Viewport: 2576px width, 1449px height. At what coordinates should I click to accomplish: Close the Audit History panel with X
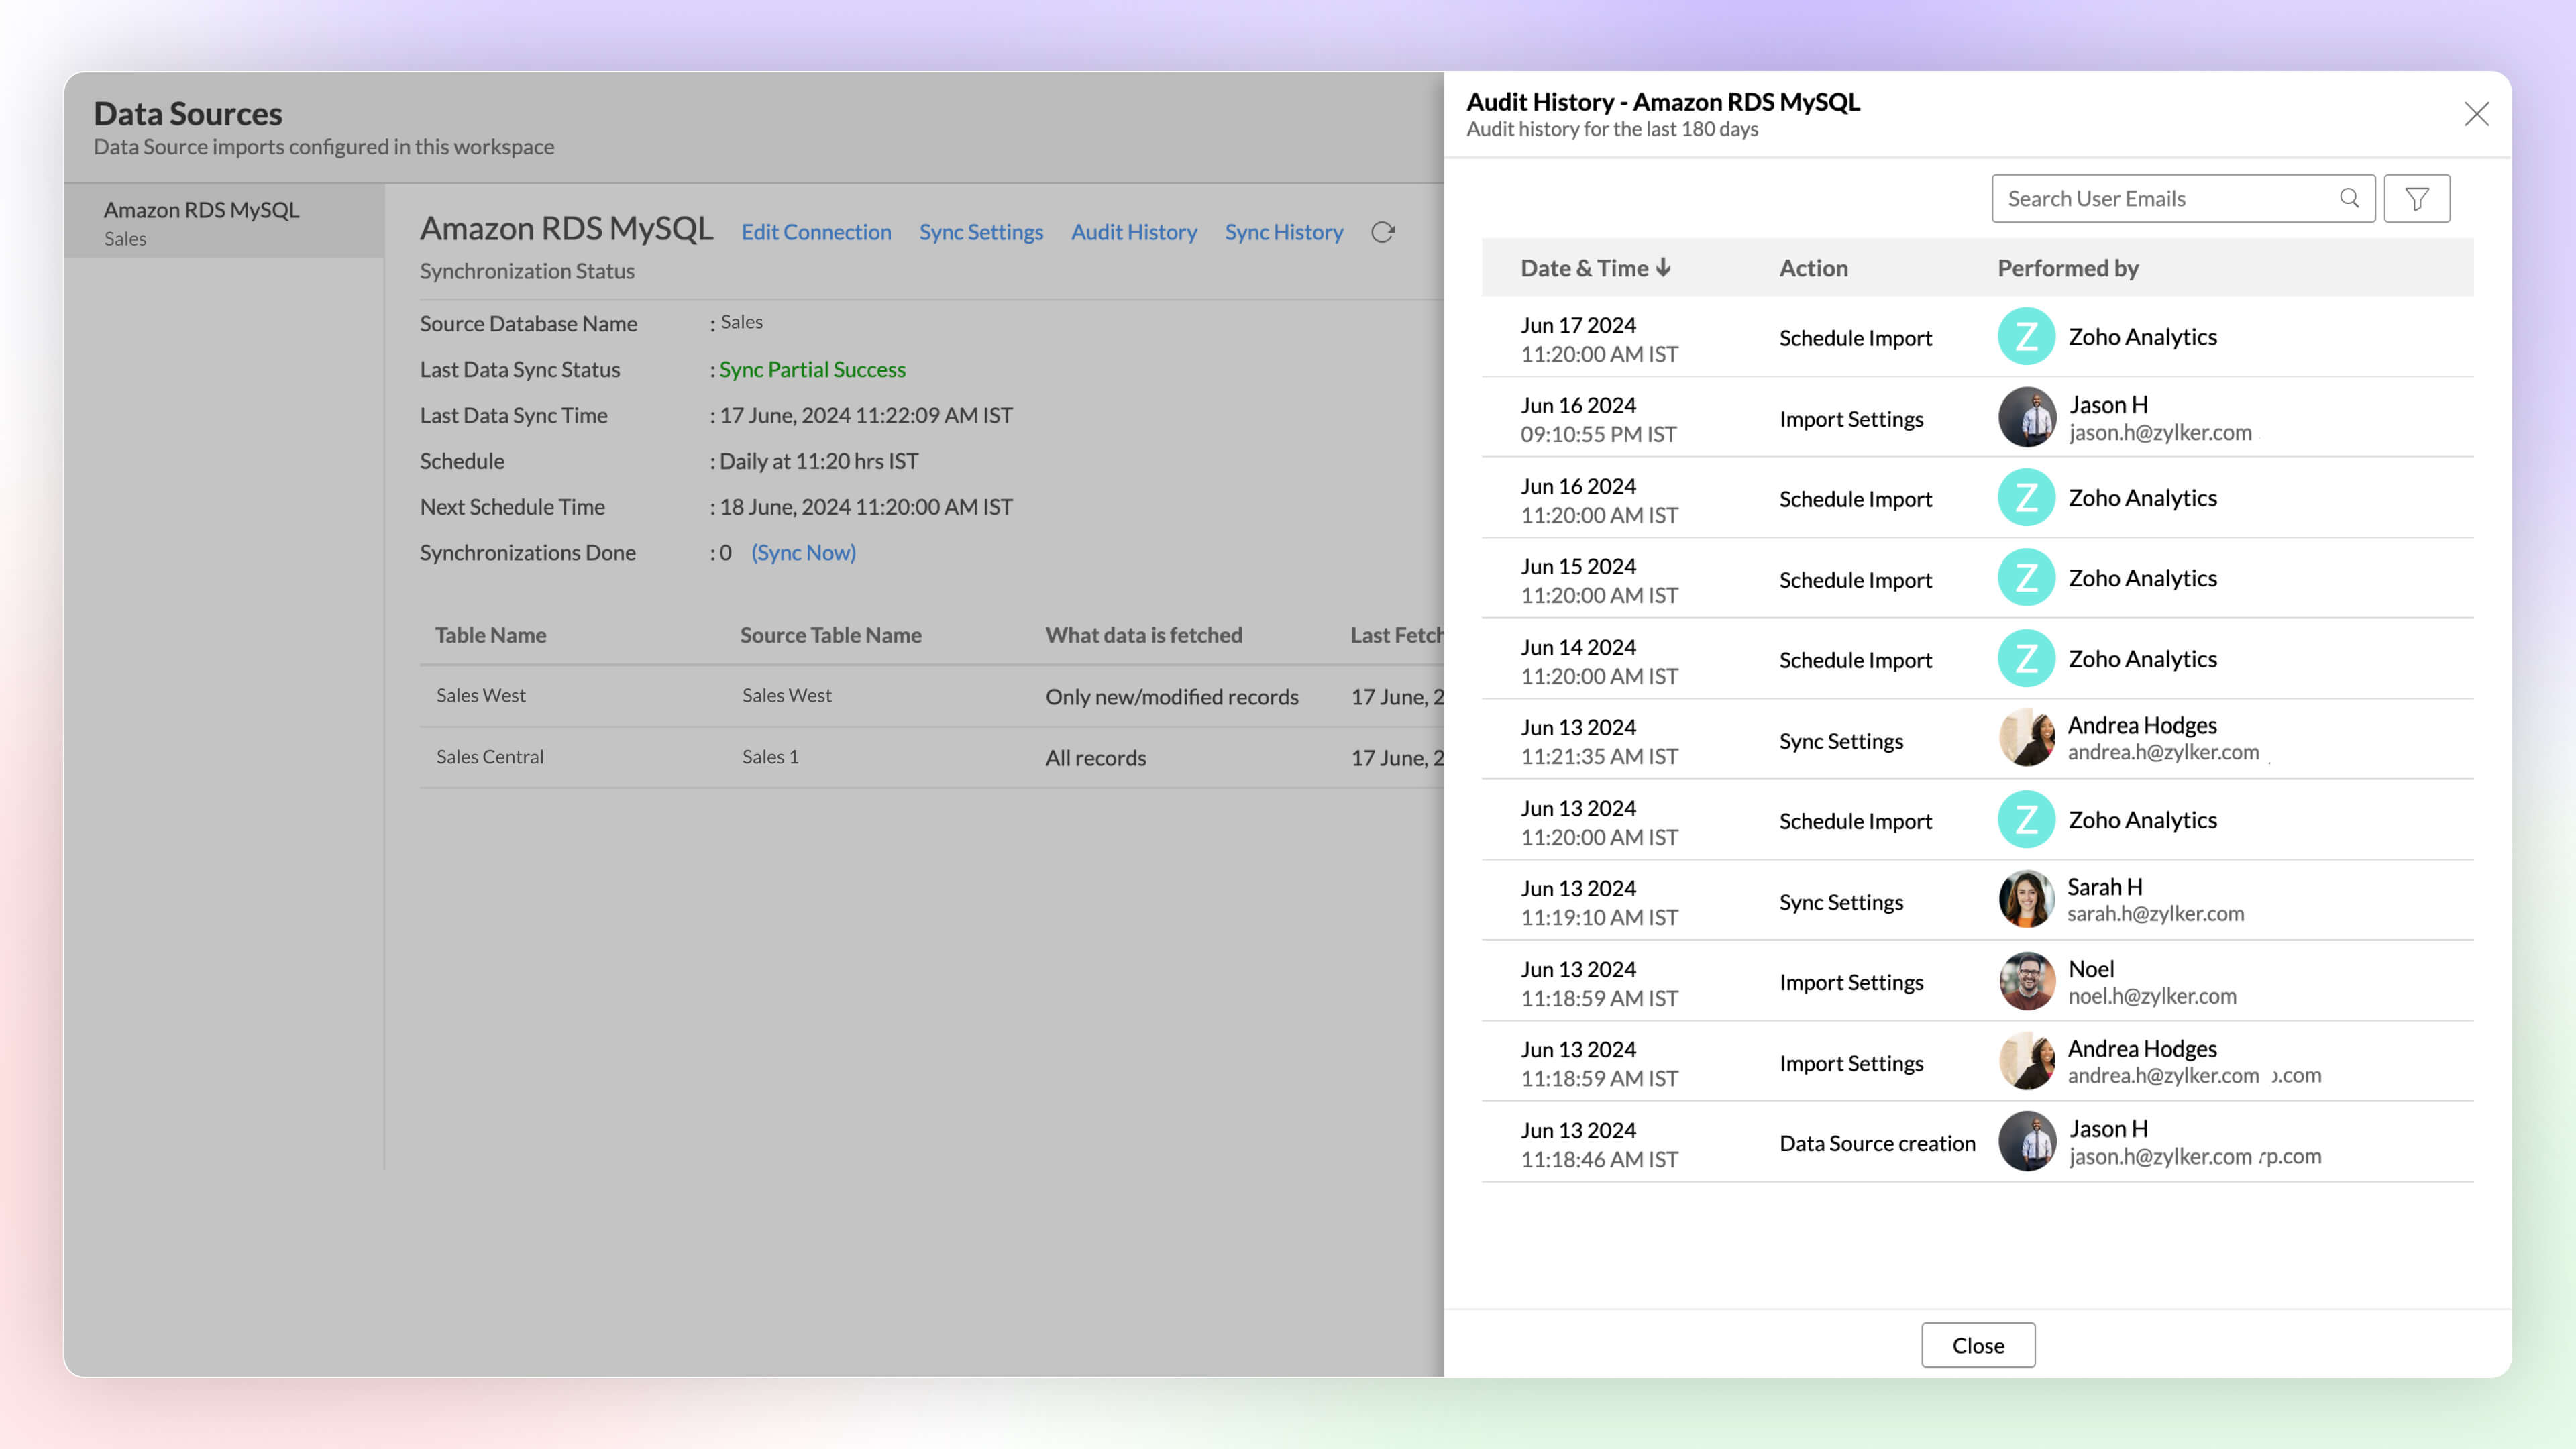coord(2476,114)
